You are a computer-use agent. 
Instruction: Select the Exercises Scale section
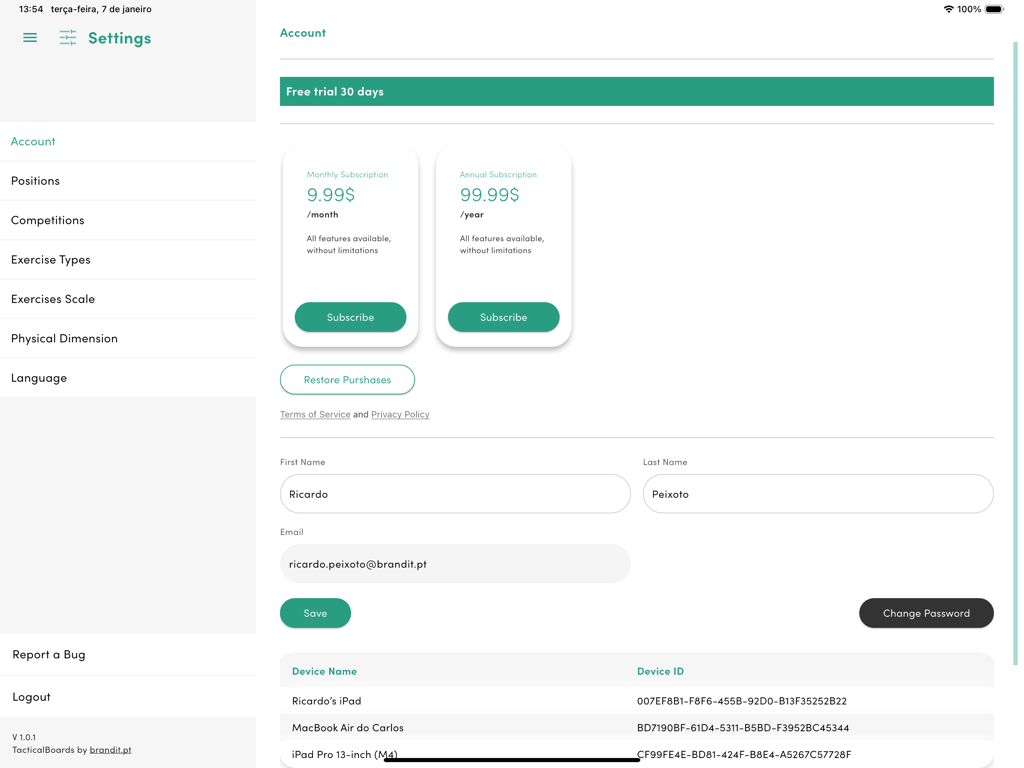pos(53,298)
